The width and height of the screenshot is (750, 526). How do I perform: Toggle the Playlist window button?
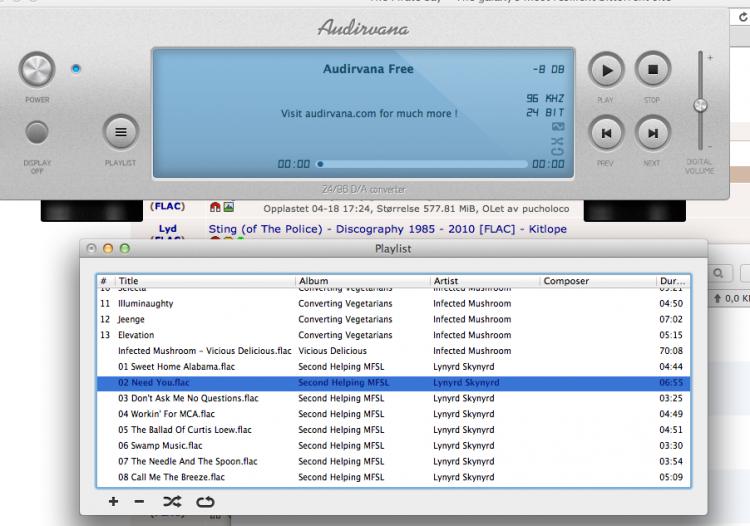click(x=120, y=132)
